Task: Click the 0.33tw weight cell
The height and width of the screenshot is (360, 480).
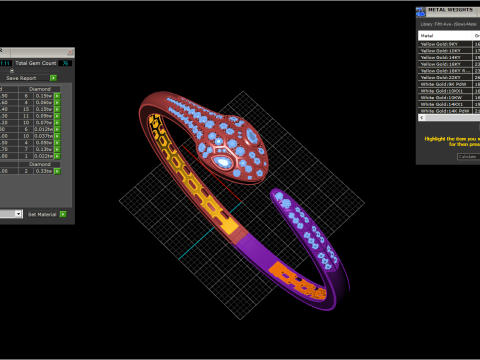Action: 44,171
